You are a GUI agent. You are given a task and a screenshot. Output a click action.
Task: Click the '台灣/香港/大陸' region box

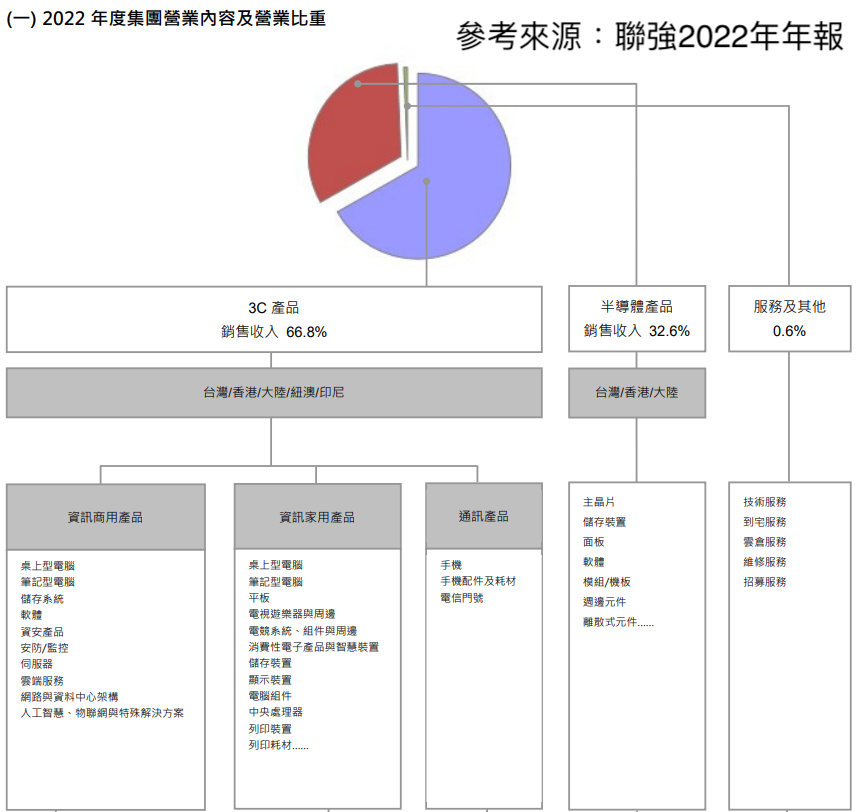pyautogui.click(x=637, y=393)
